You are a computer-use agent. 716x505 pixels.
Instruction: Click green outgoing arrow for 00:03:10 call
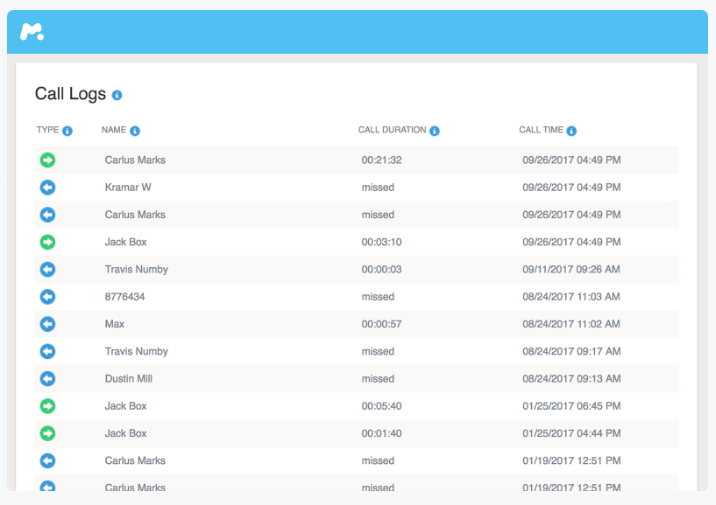point(47,242)
